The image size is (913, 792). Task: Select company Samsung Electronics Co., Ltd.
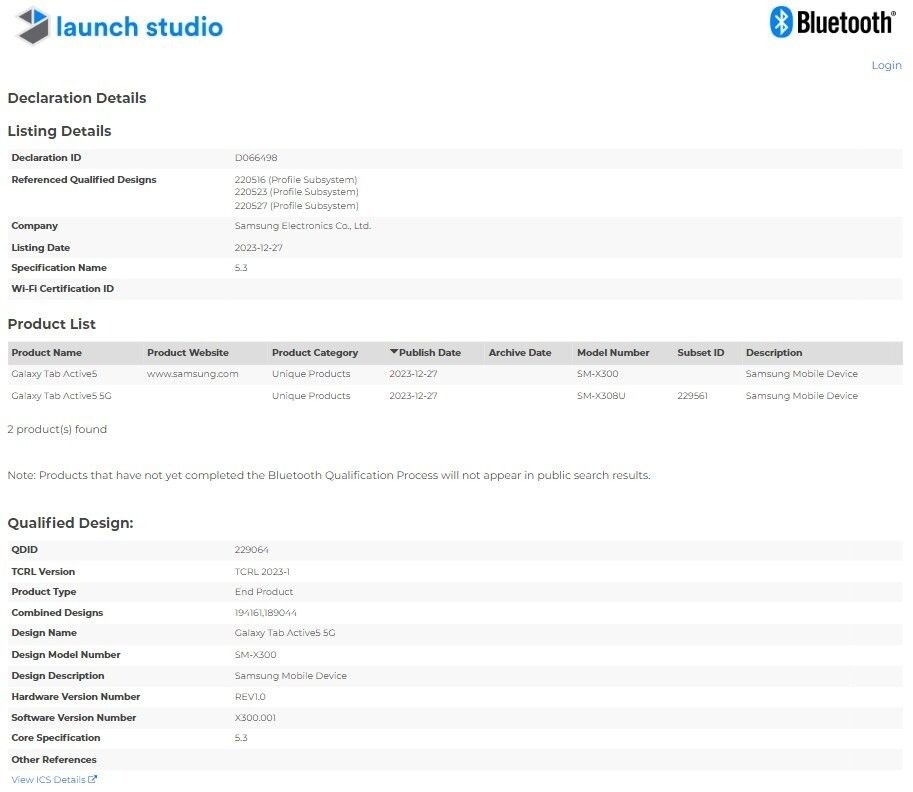pyautogui.click(x=303, y=226)
